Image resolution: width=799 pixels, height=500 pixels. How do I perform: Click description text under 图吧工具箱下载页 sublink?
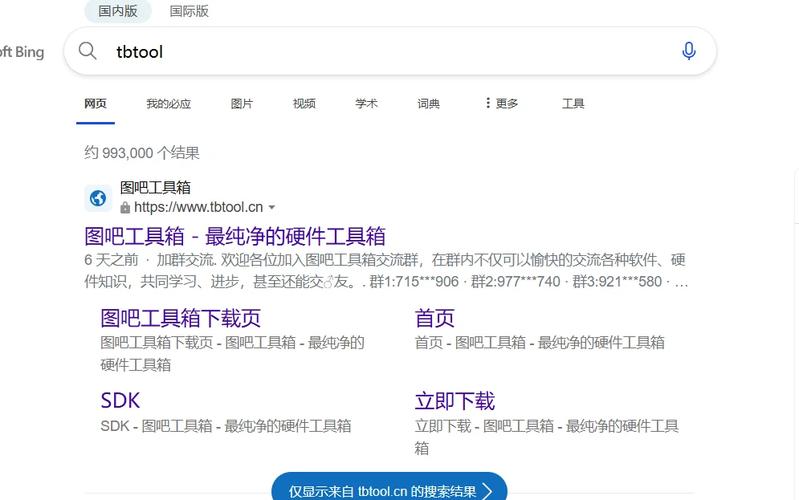point(232,353)
